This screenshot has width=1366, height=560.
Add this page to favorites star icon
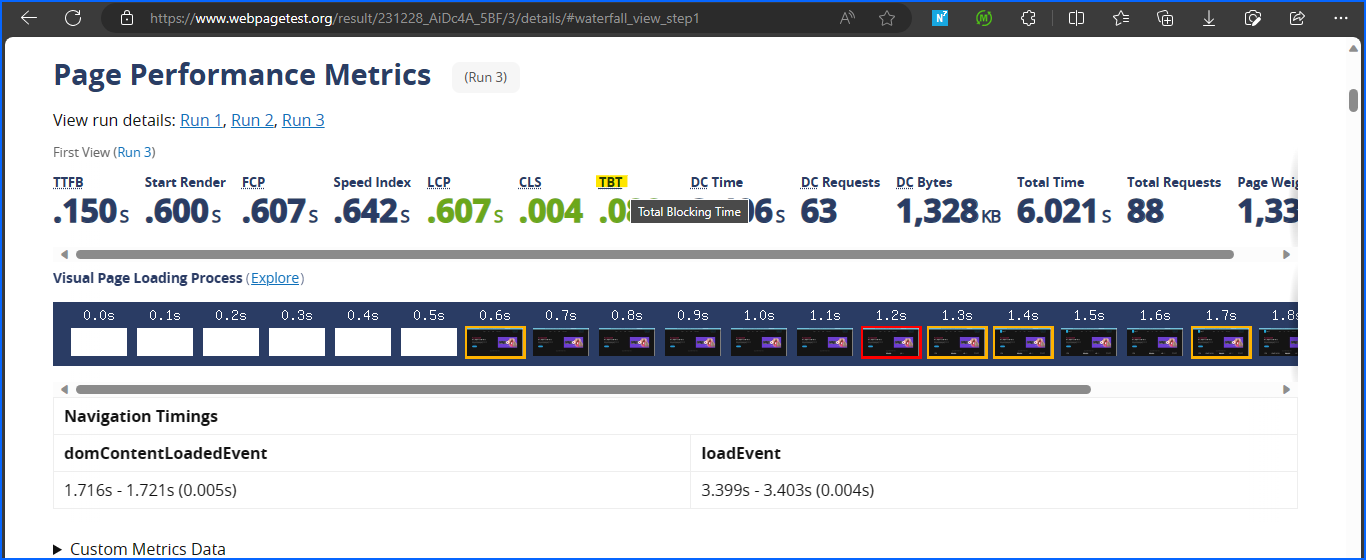887,18
